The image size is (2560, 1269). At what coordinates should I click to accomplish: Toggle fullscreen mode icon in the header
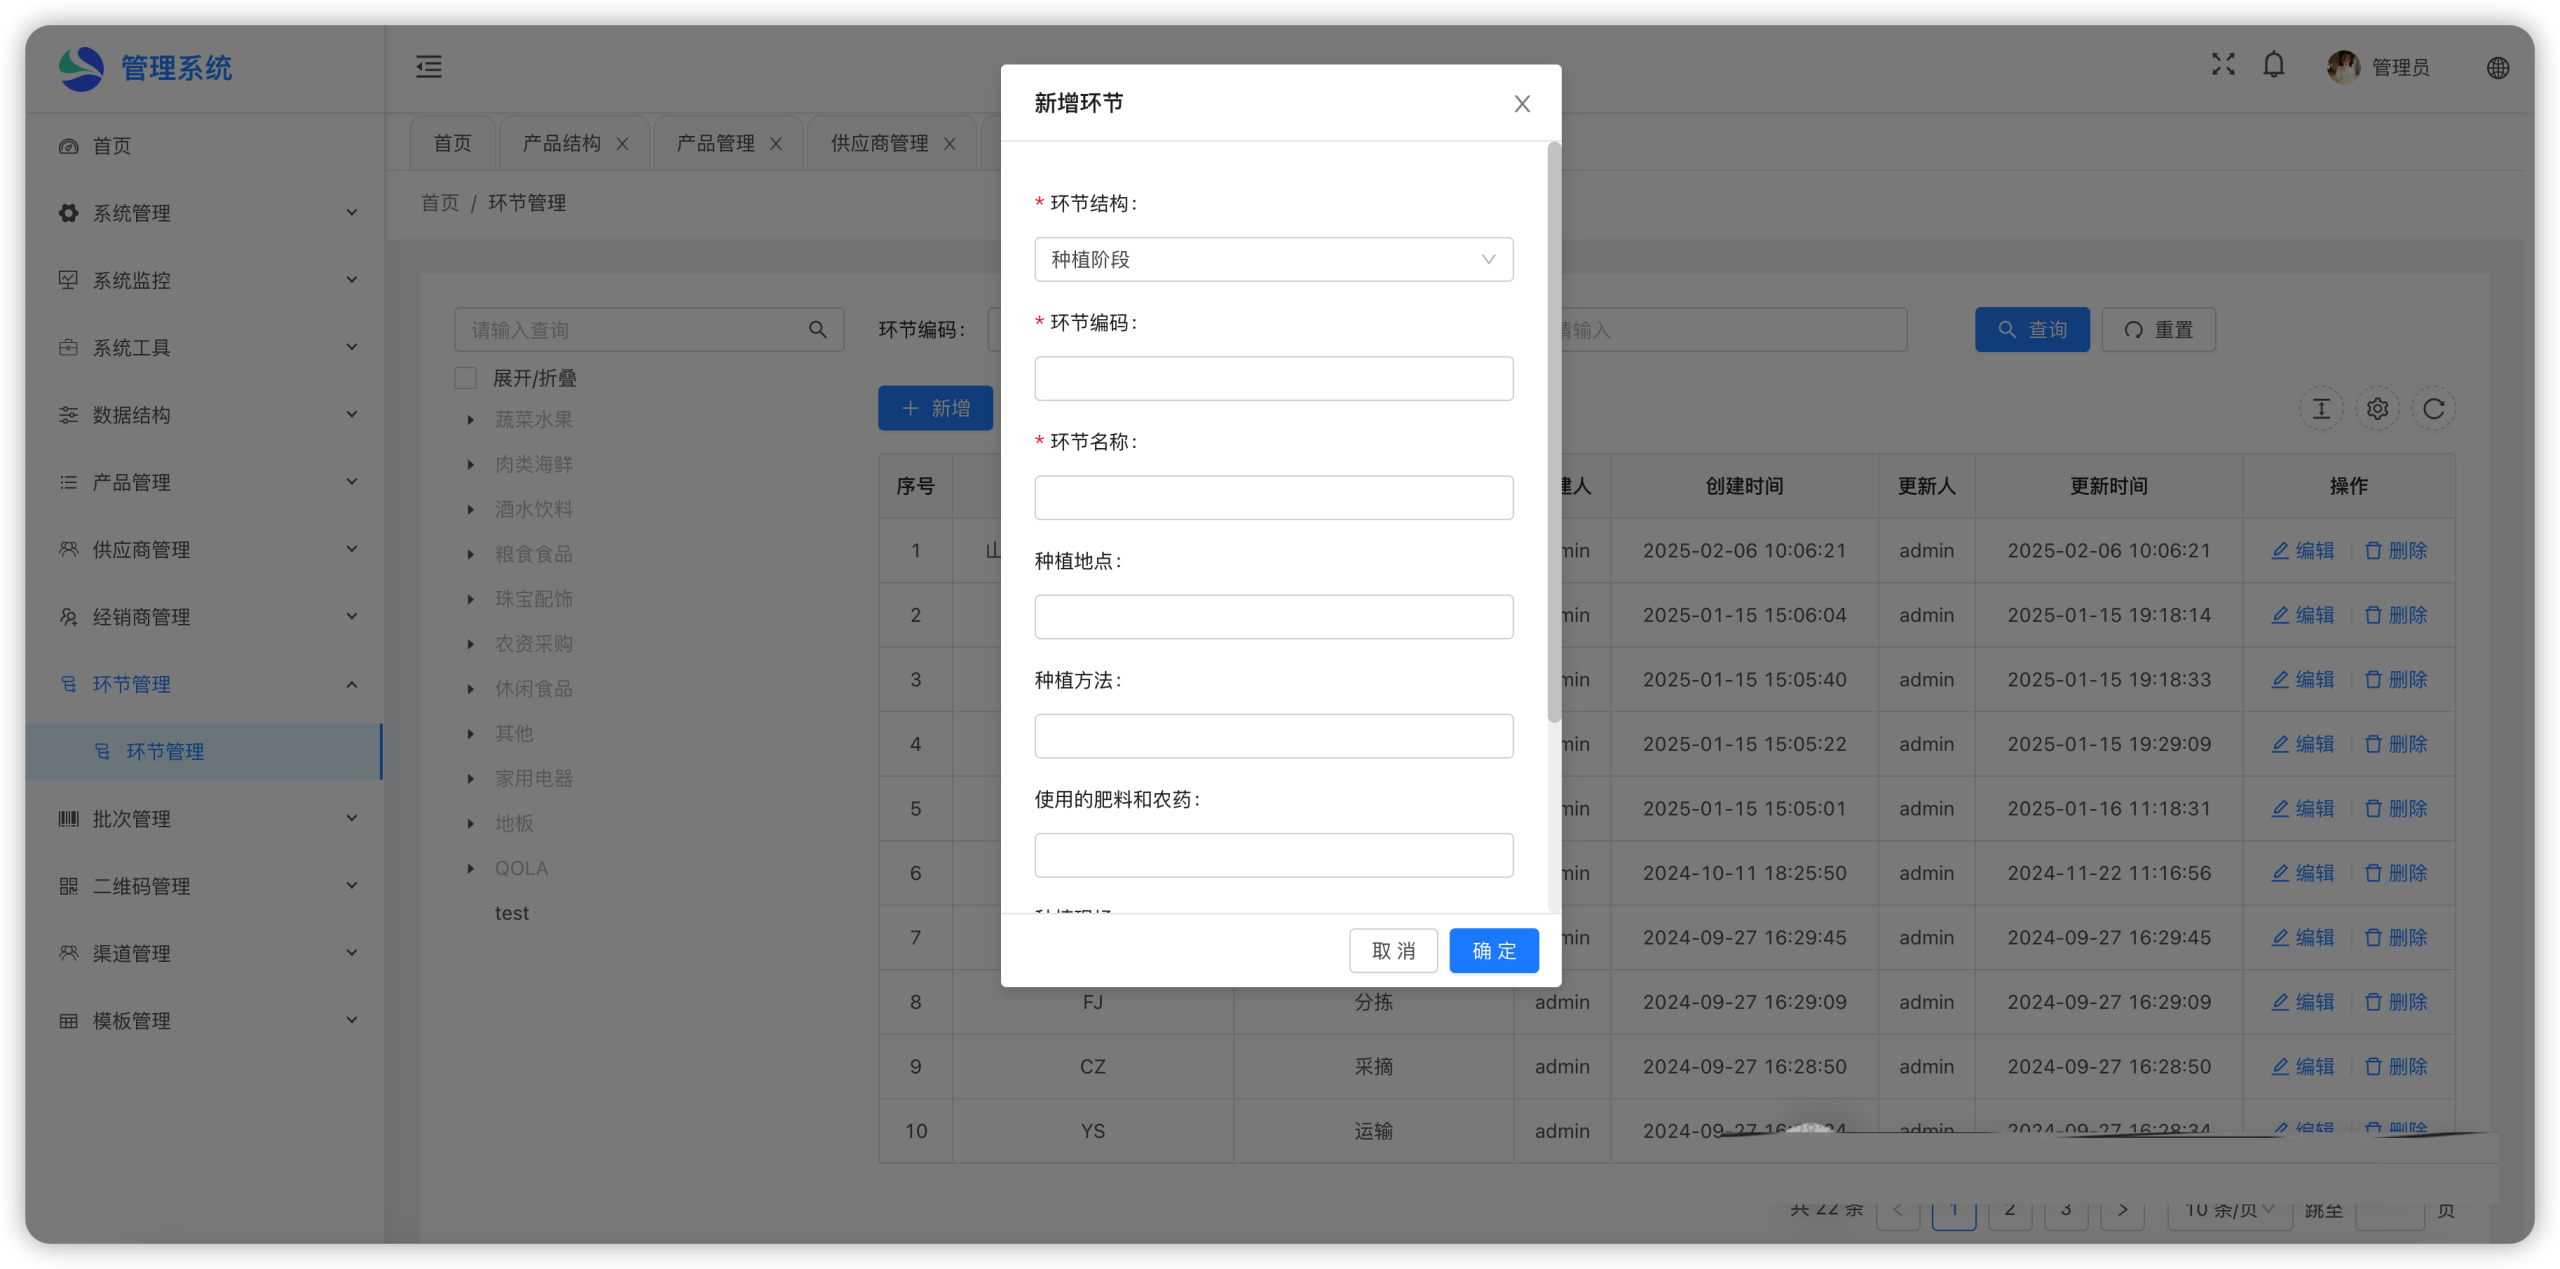[x=2223, y=65]
